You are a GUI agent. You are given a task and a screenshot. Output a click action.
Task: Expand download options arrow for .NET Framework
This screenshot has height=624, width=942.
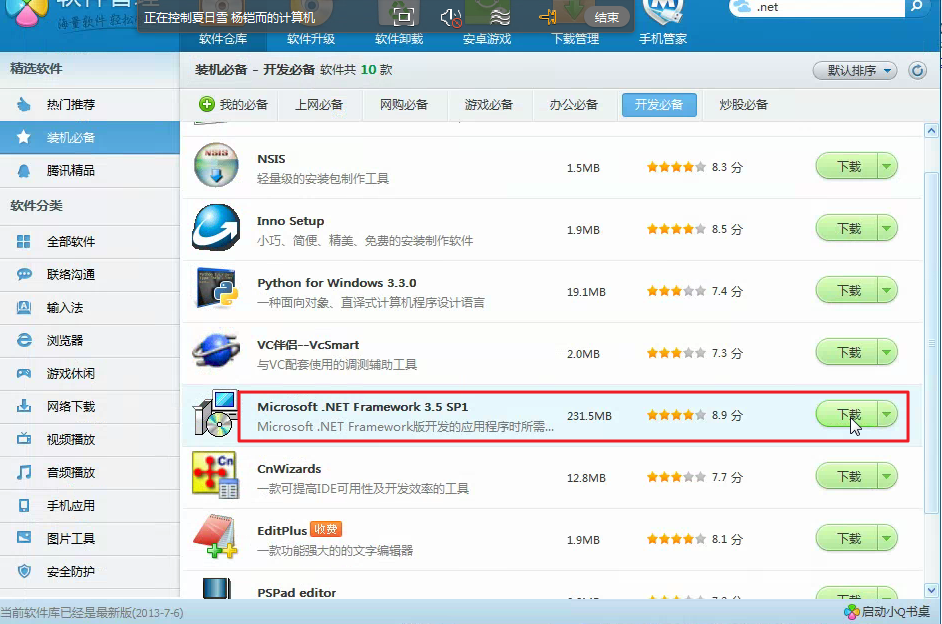click(887, 414)
